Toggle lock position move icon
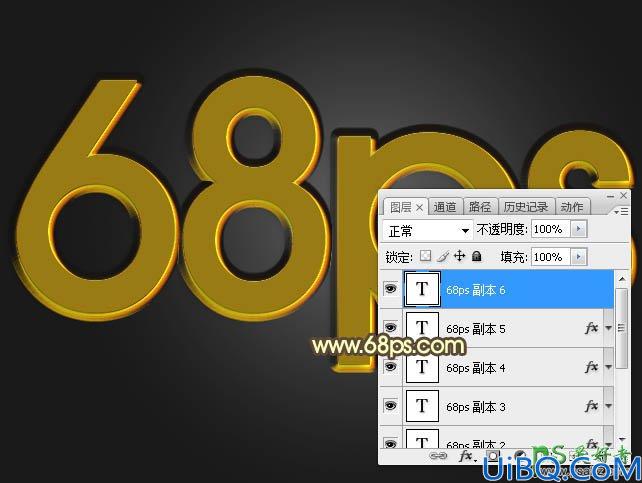The image size is (642, 483). [x=460, y=256]
